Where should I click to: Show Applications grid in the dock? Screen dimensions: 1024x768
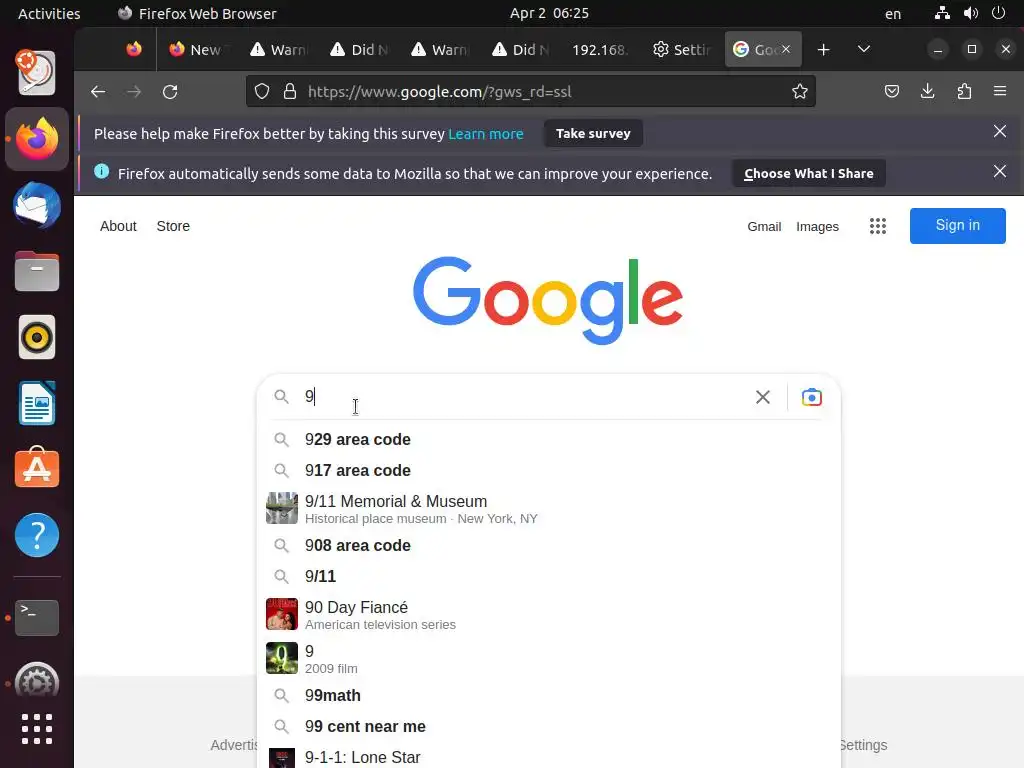[x=37, y=729]
